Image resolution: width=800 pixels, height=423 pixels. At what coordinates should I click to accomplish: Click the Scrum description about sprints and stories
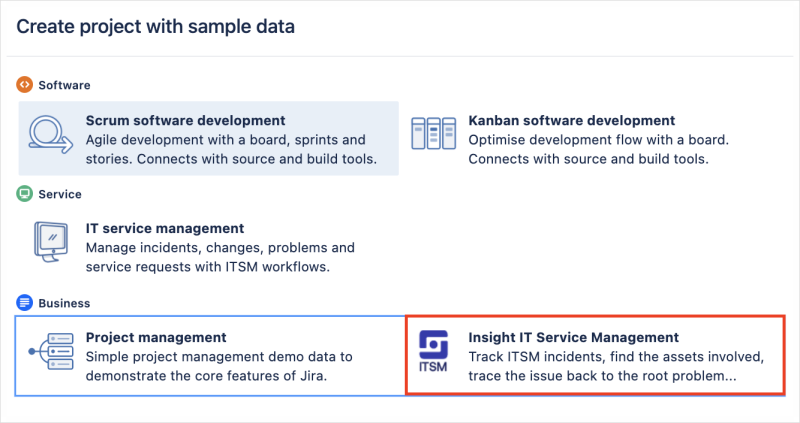(231, 149)
